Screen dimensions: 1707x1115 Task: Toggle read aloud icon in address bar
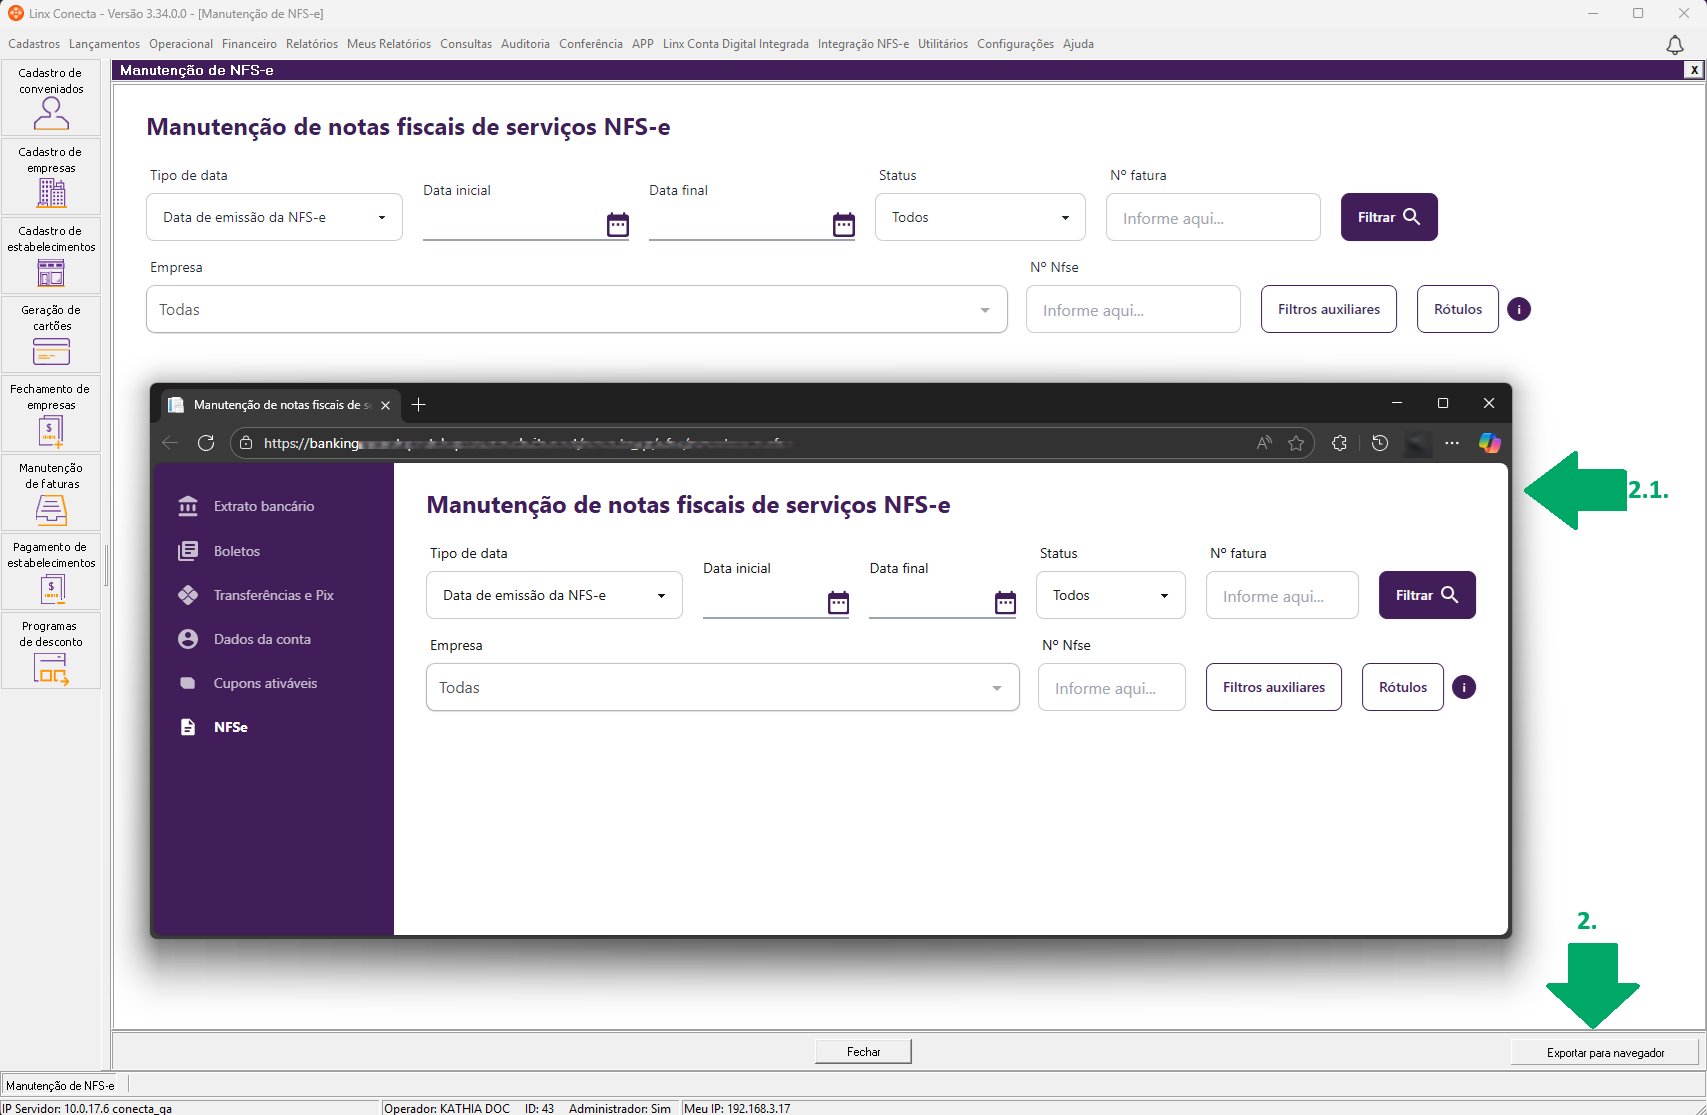pos(1264,443)
